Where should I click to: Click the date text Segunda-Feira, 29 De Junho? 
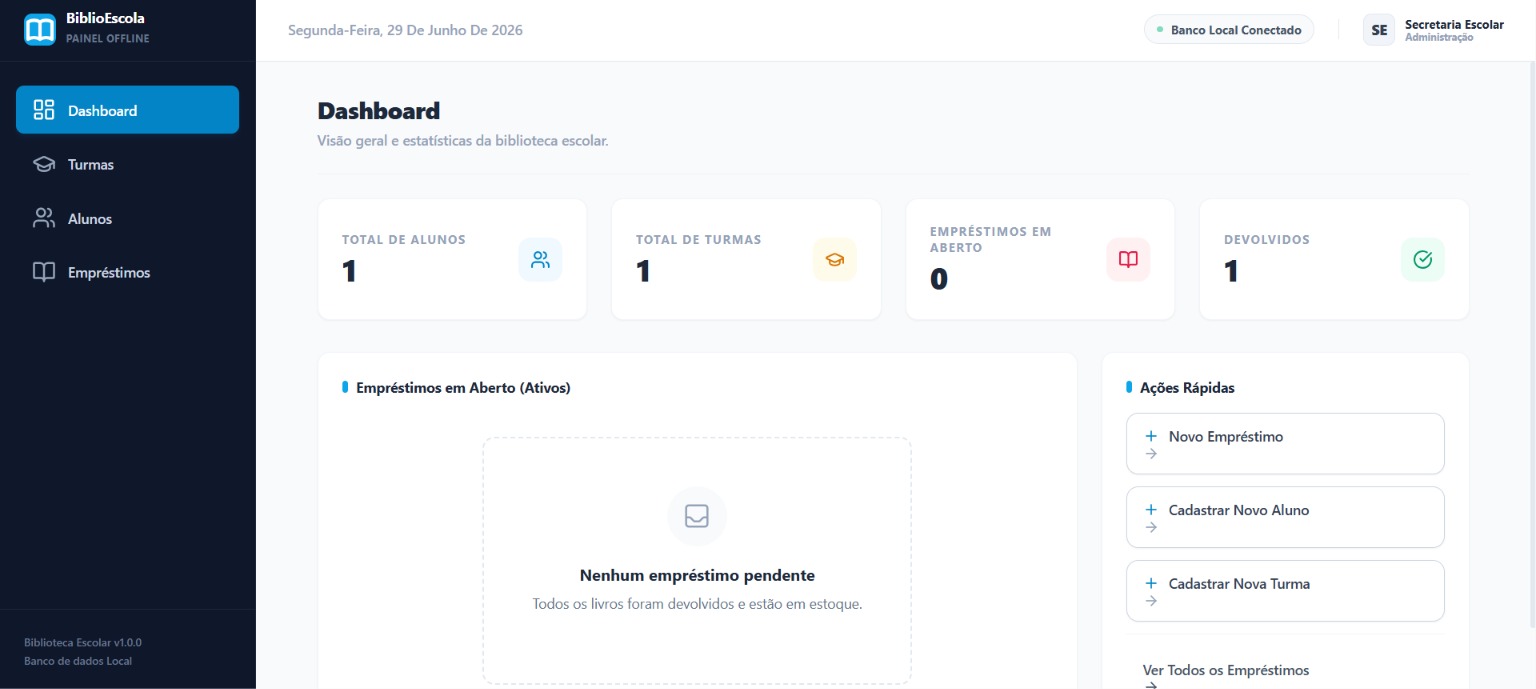coord(405,30)
